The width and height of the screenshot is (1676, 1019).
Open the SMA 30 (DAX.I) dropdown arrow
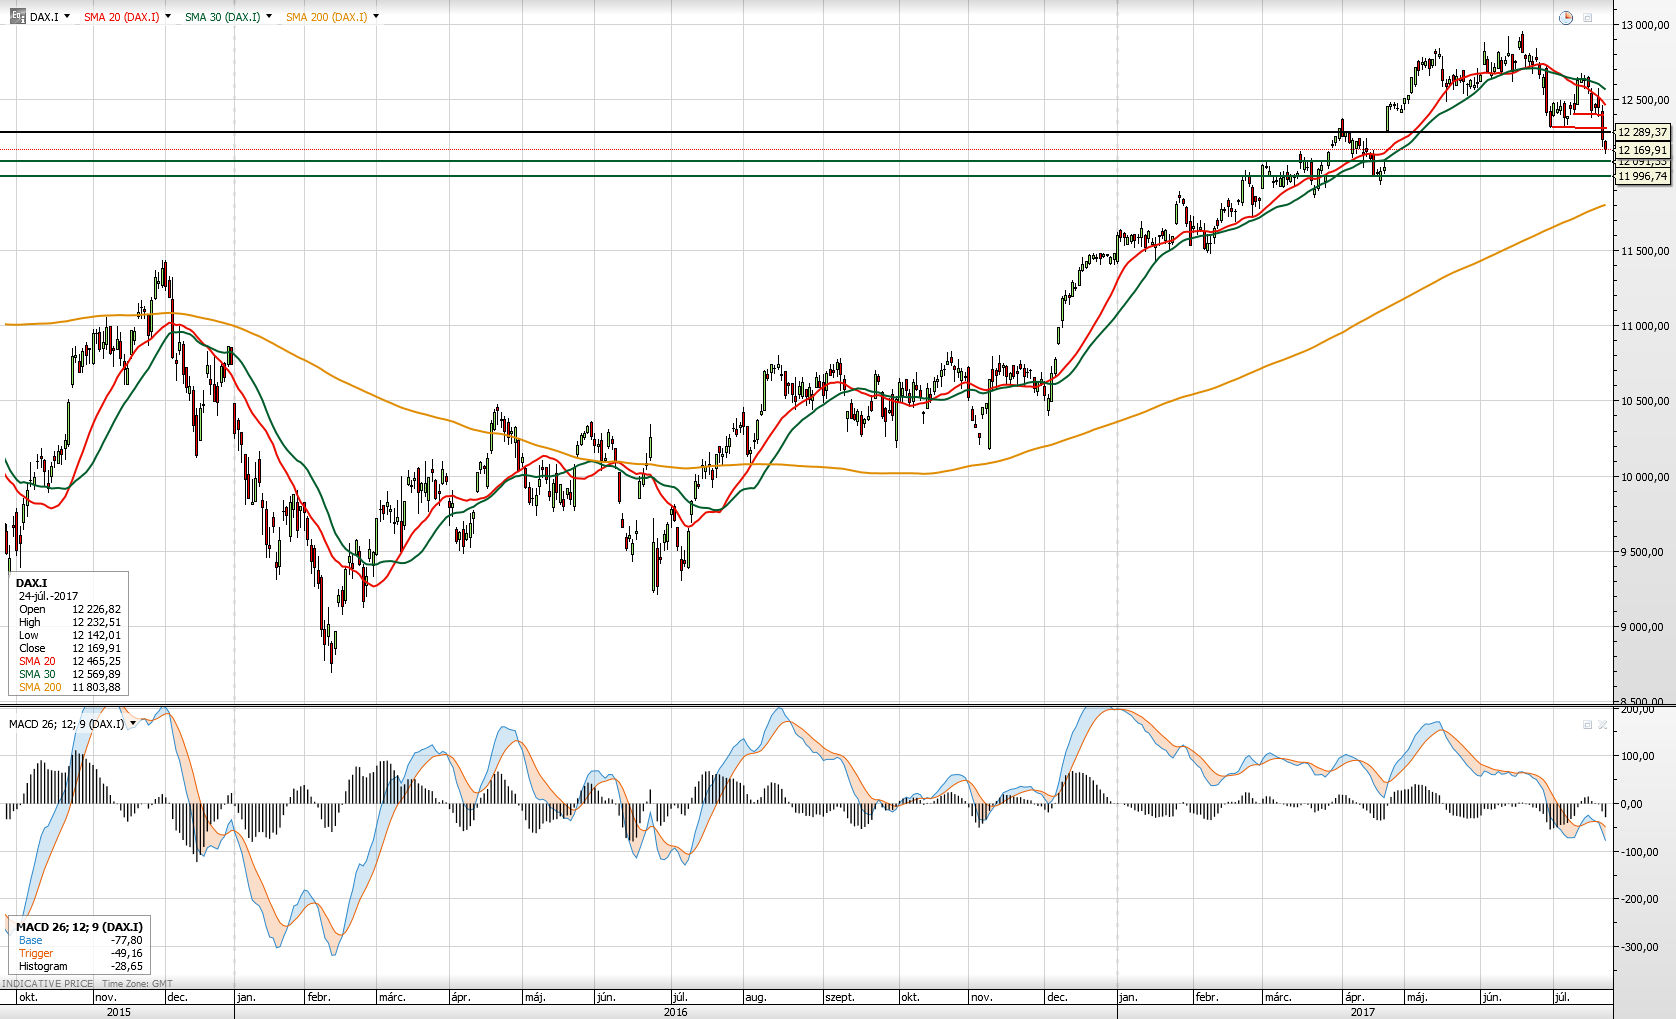(x=269, y=17)
